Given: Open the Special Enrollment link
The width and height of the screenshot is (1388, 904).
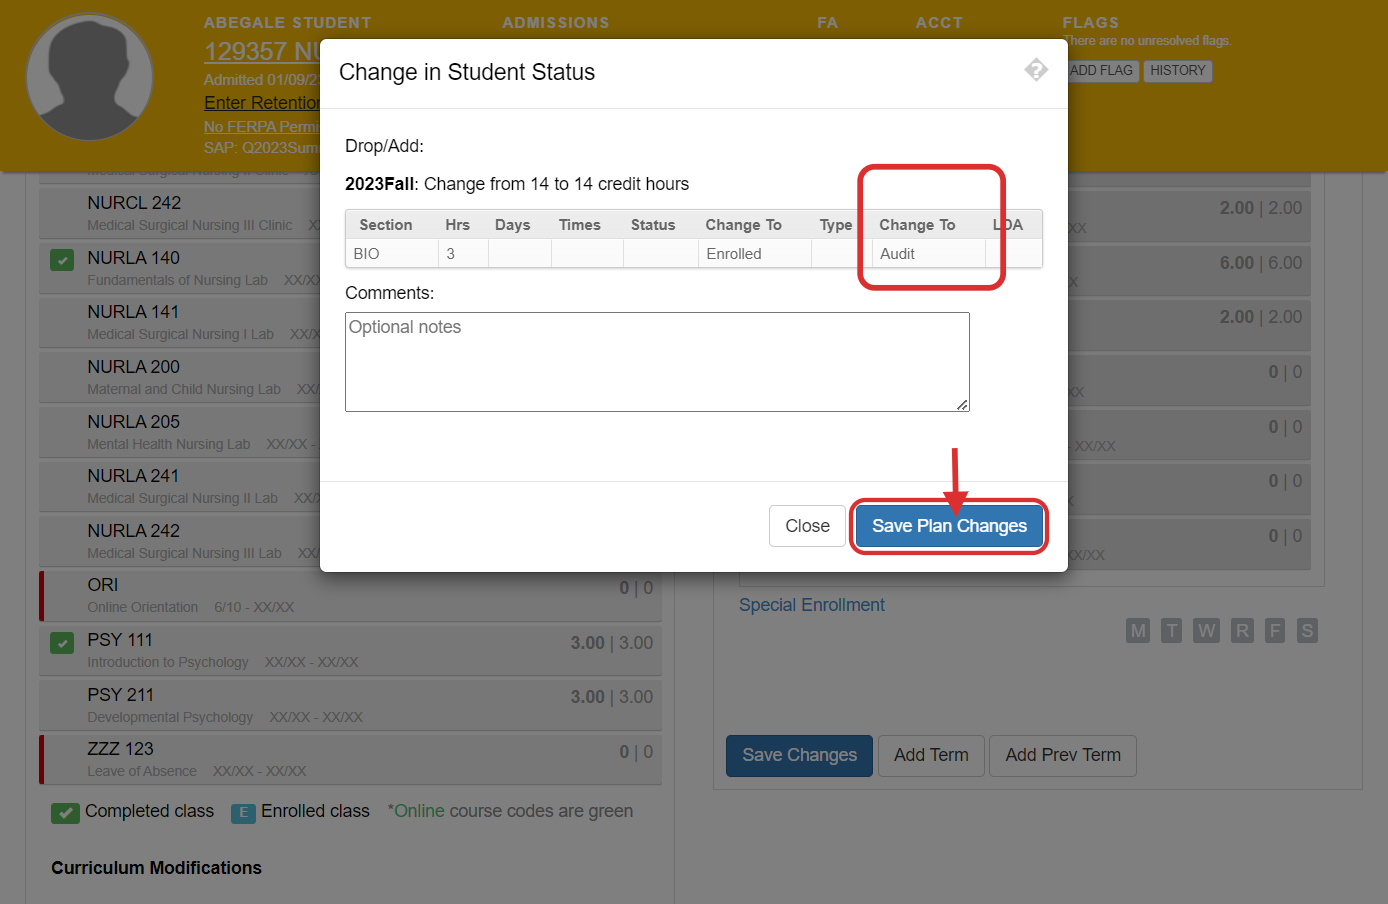Looking at the screenshot, I should 811,604.
